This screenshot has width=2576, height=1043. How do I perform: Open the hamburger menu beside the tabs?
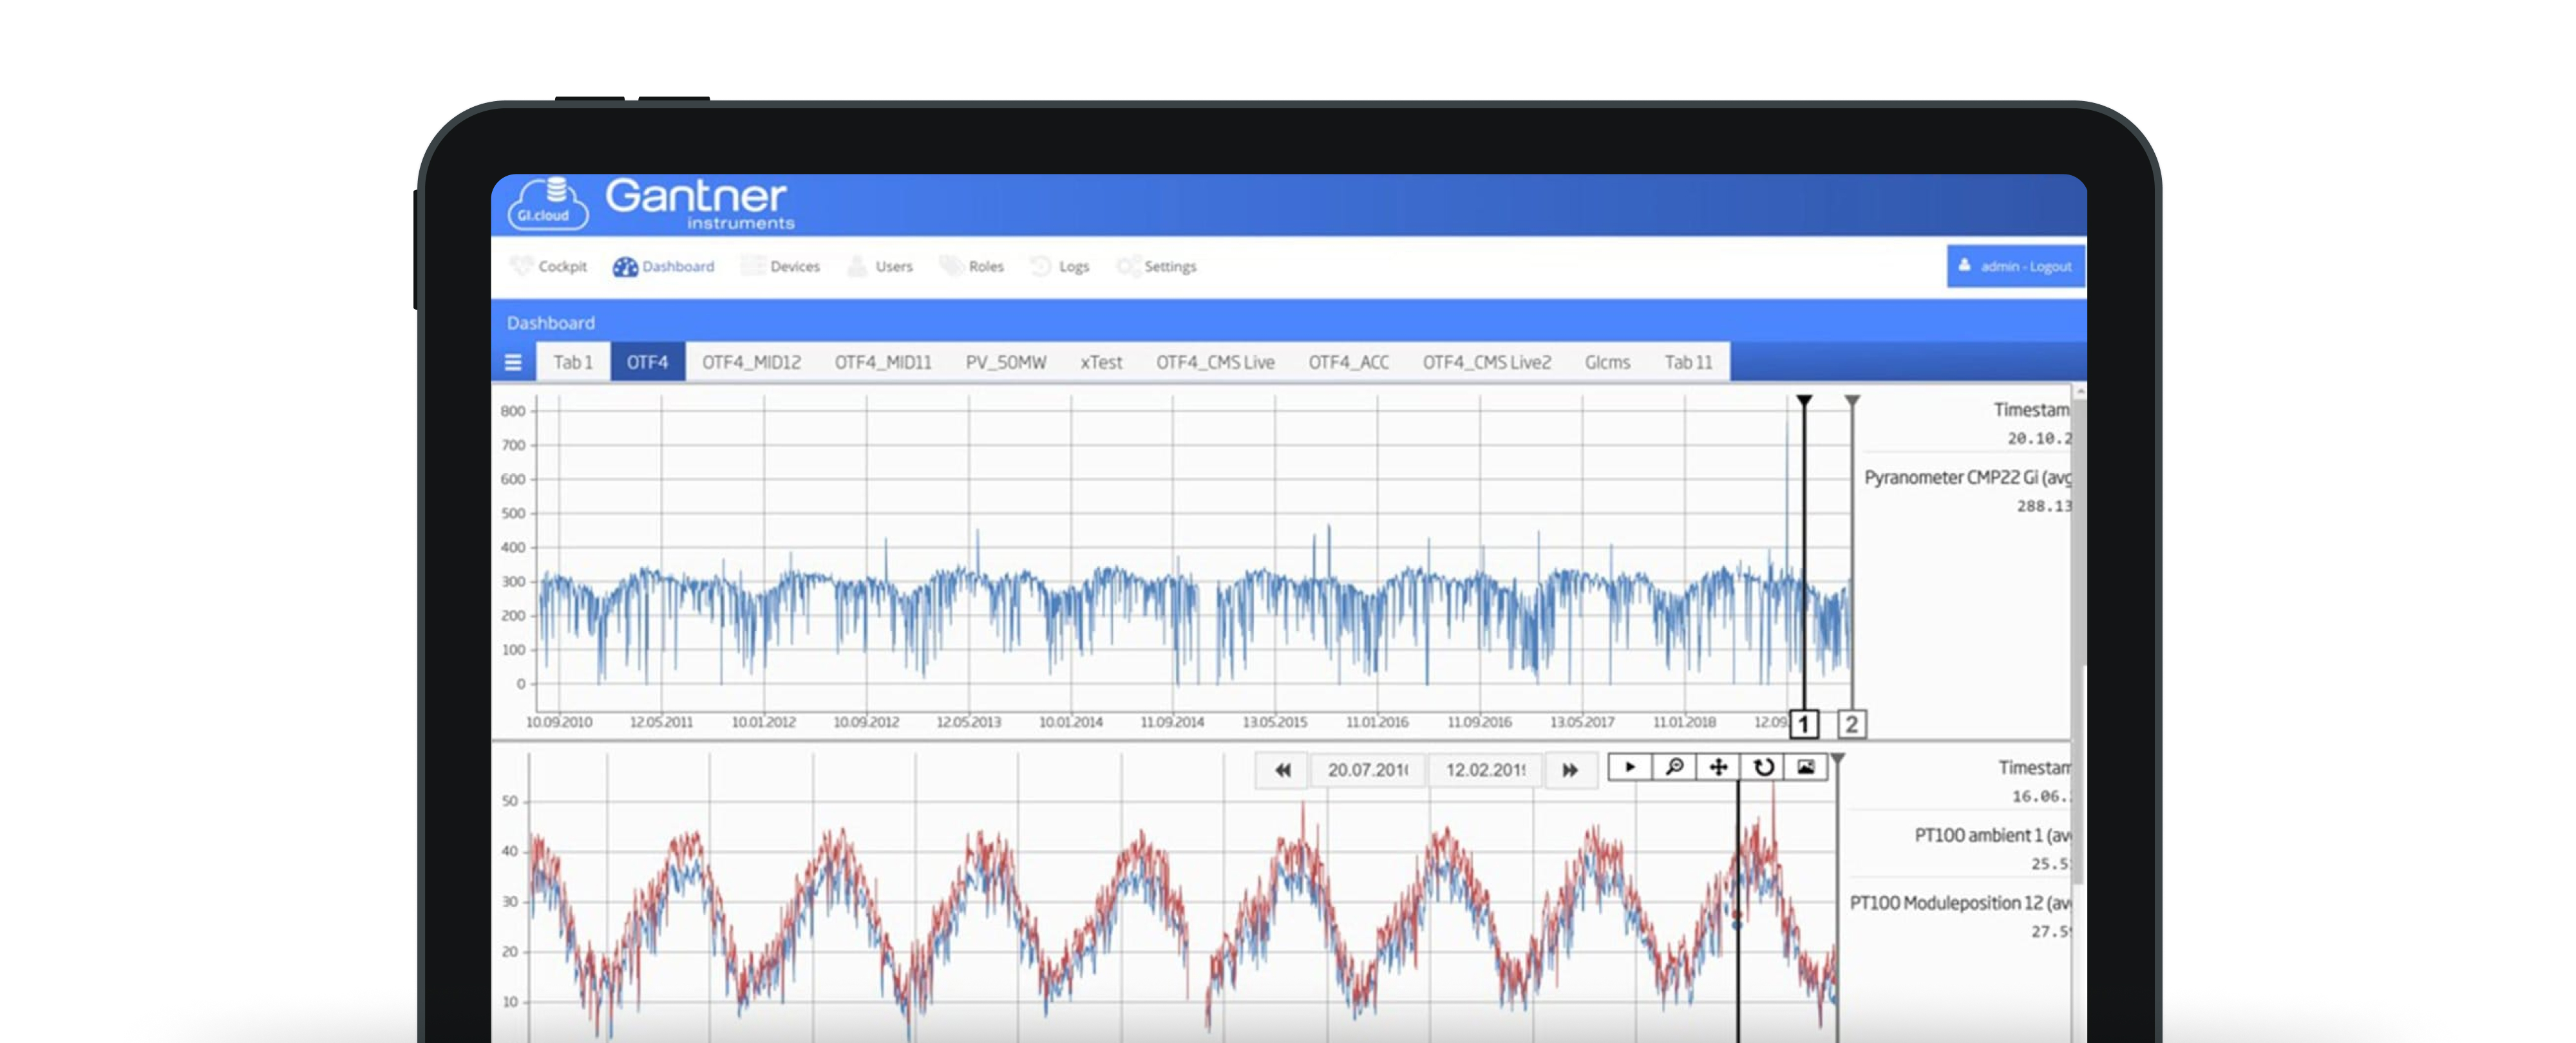(x=513, y=362)
